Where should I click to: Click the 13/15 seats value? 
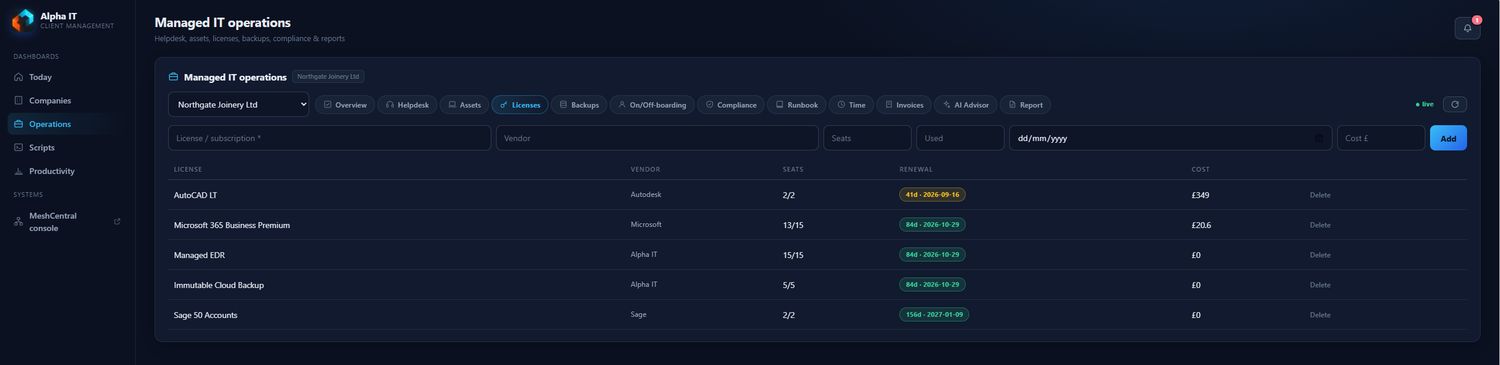(793, 225)
